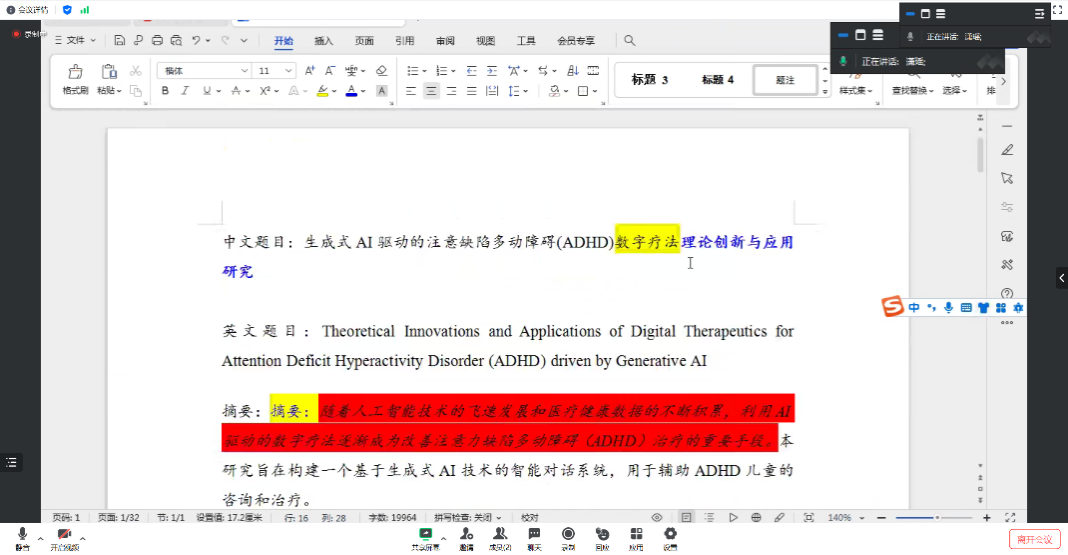Select the pen tool in right sidebar
The width and height of the screenshot is (1068, 555).
coord(1007,150)
